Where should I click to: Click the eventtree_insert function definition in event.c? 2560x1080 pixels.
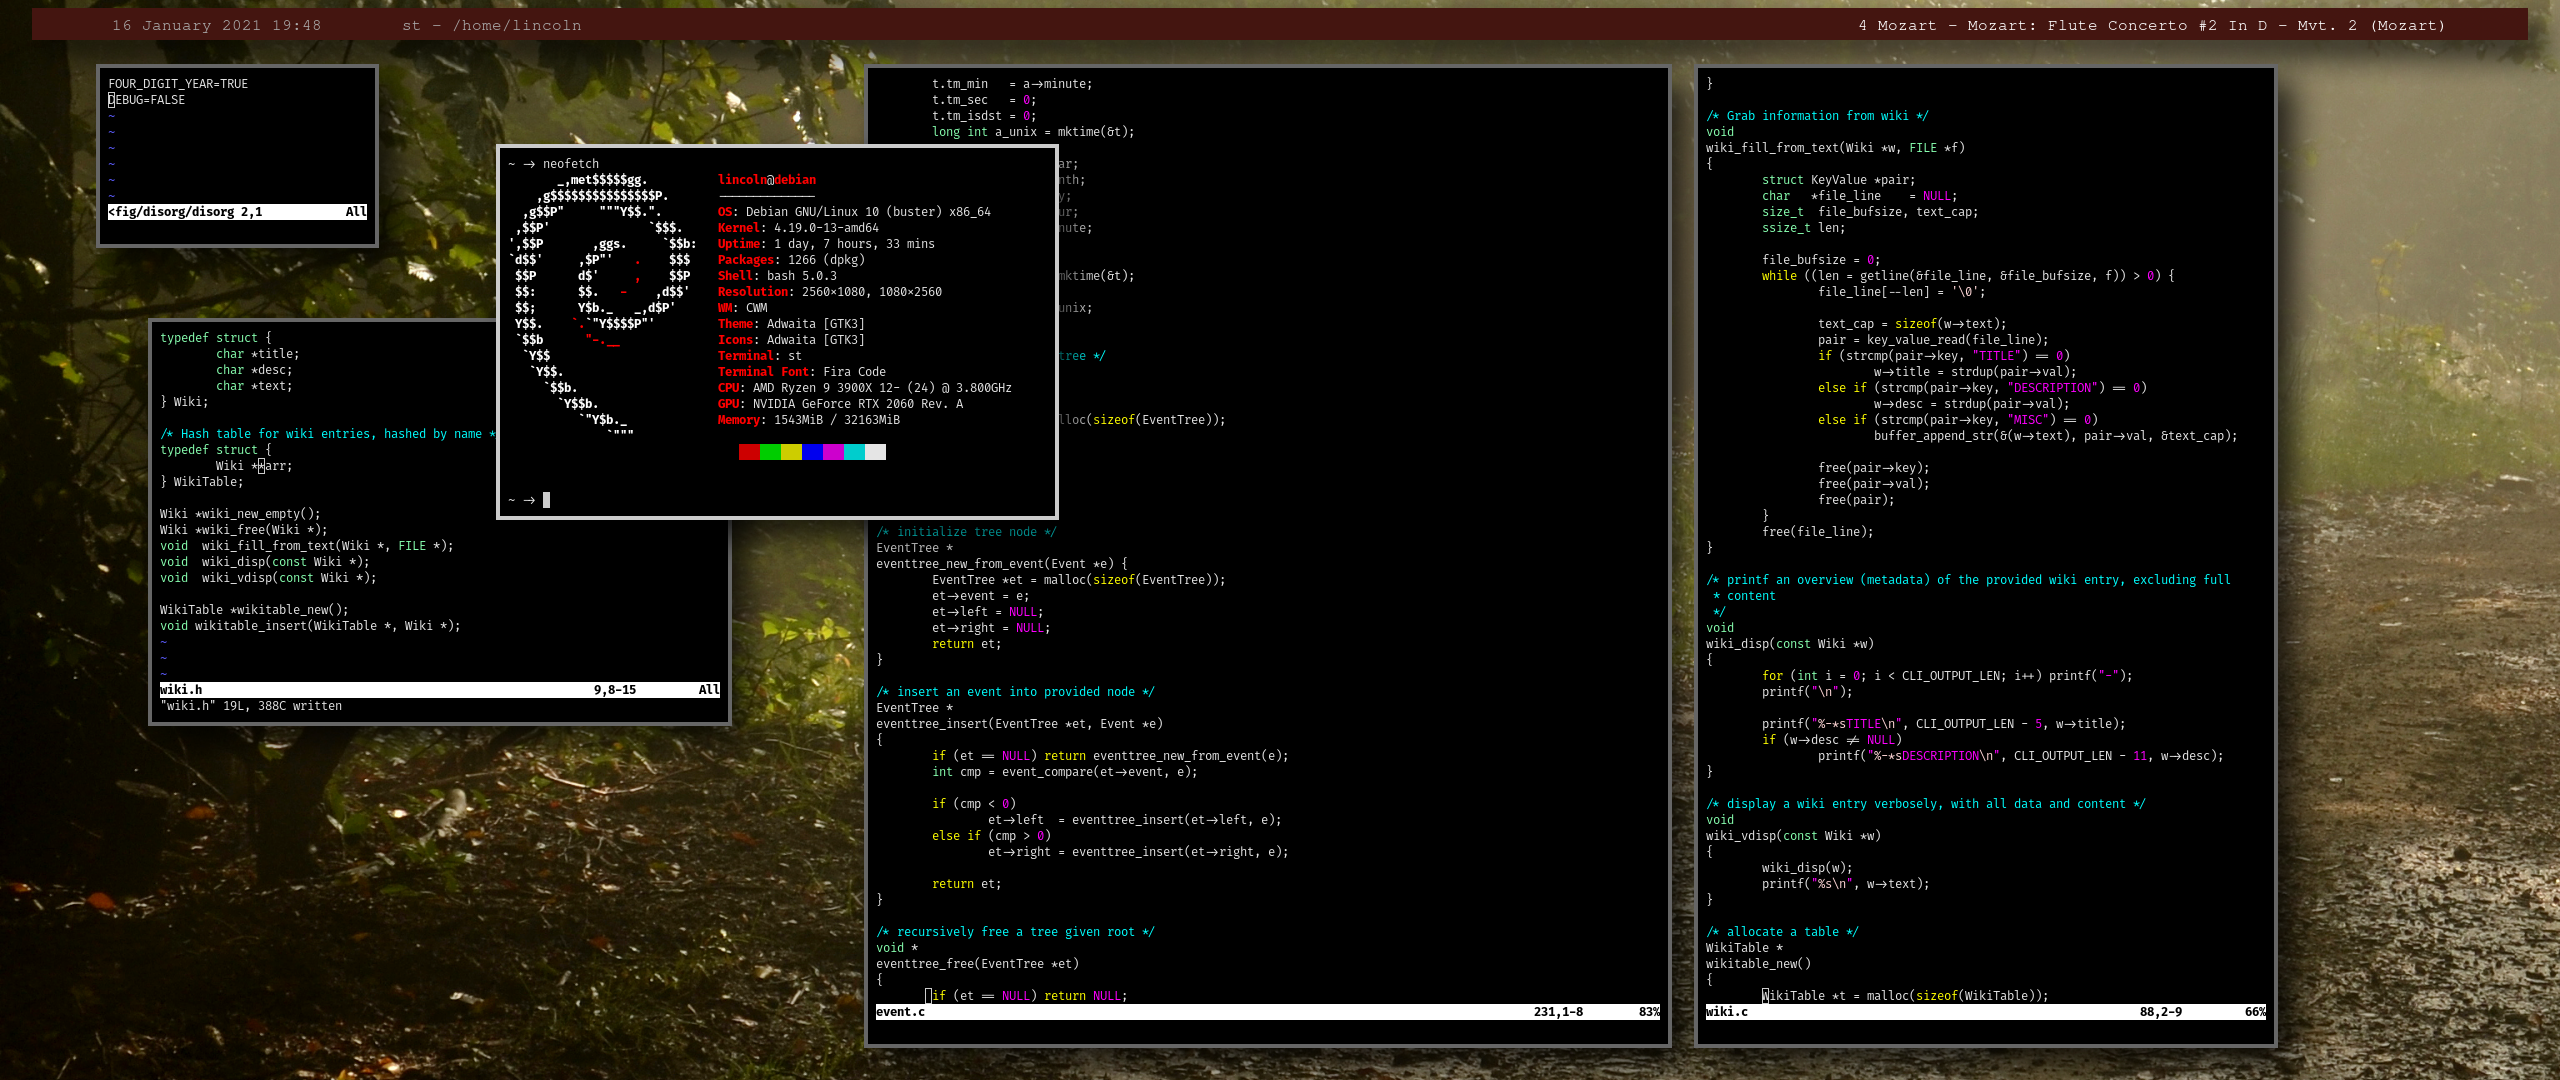point(932,724)
